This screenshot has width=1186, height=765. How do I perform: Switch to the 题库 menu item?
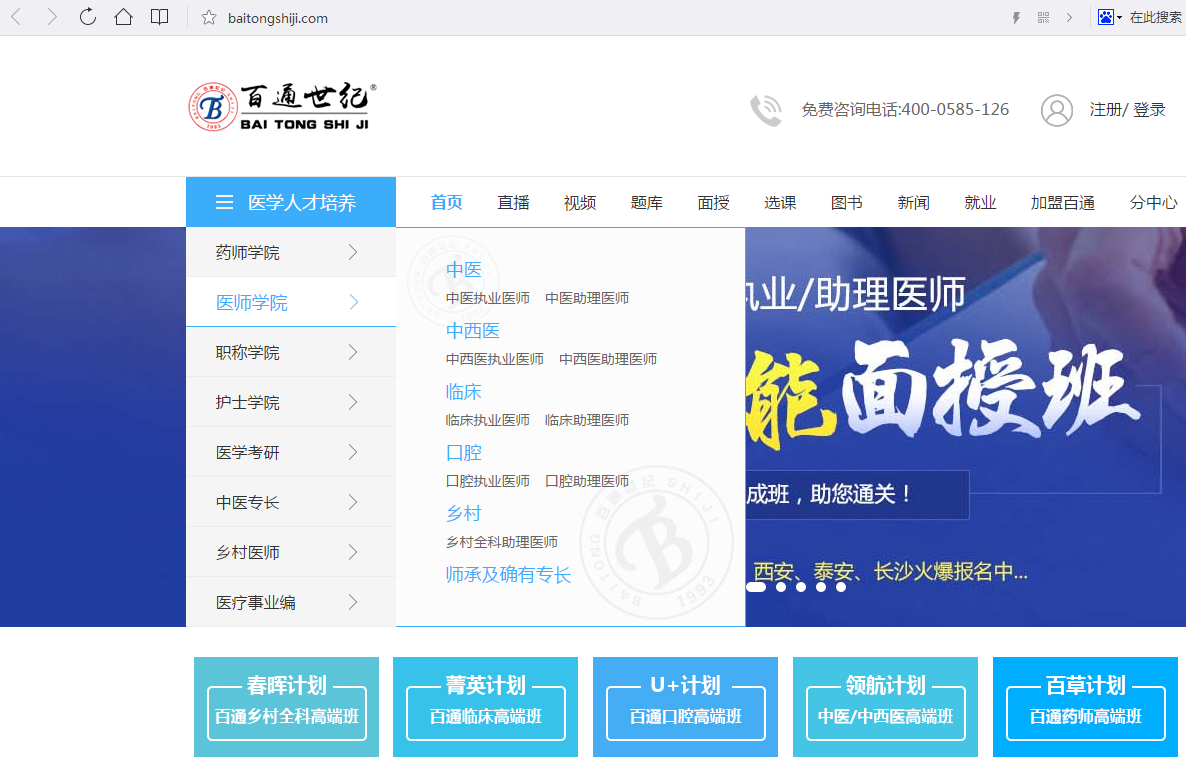(646, 203)
